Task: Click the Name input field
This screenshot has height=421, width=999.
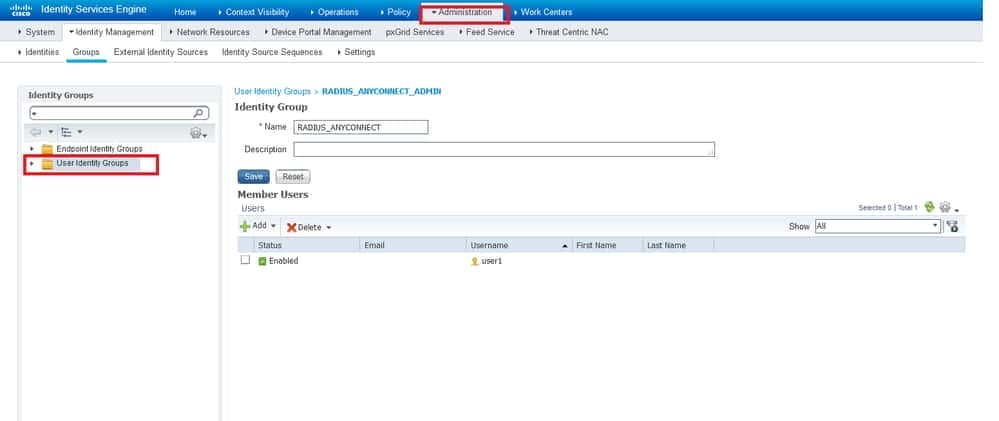Action: click(361, 127)
